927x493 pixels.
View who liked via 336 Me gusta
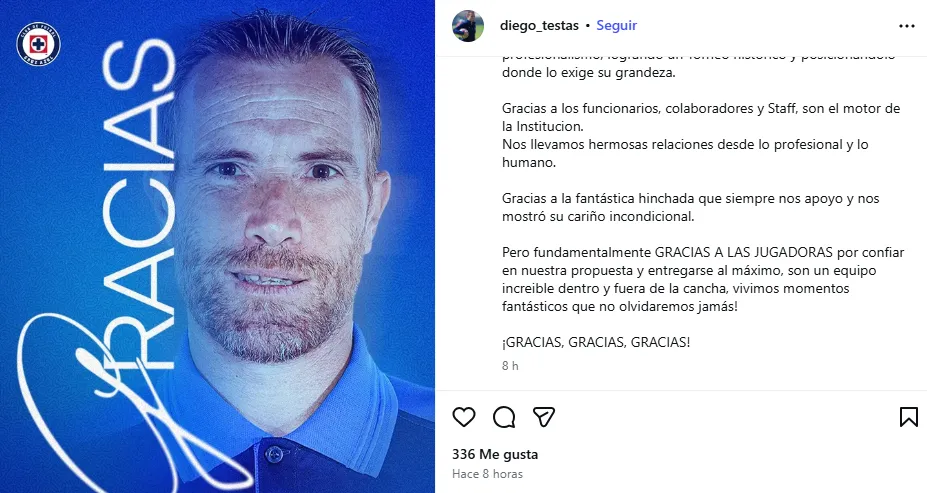495,454
